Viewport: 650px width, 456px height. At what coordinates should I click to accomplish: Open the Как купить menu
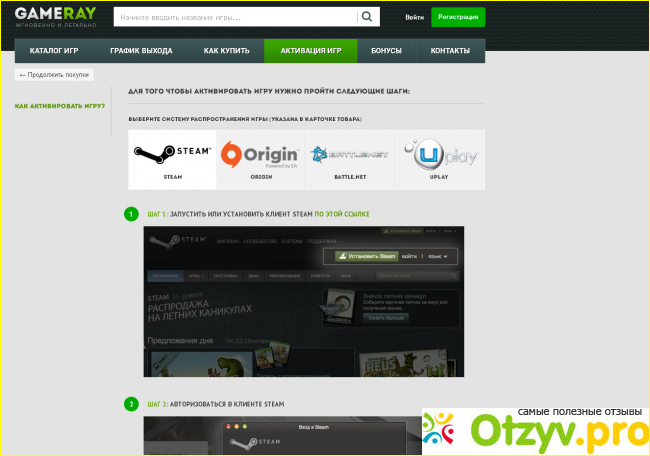pyautogui.click(x=226, y=51)
